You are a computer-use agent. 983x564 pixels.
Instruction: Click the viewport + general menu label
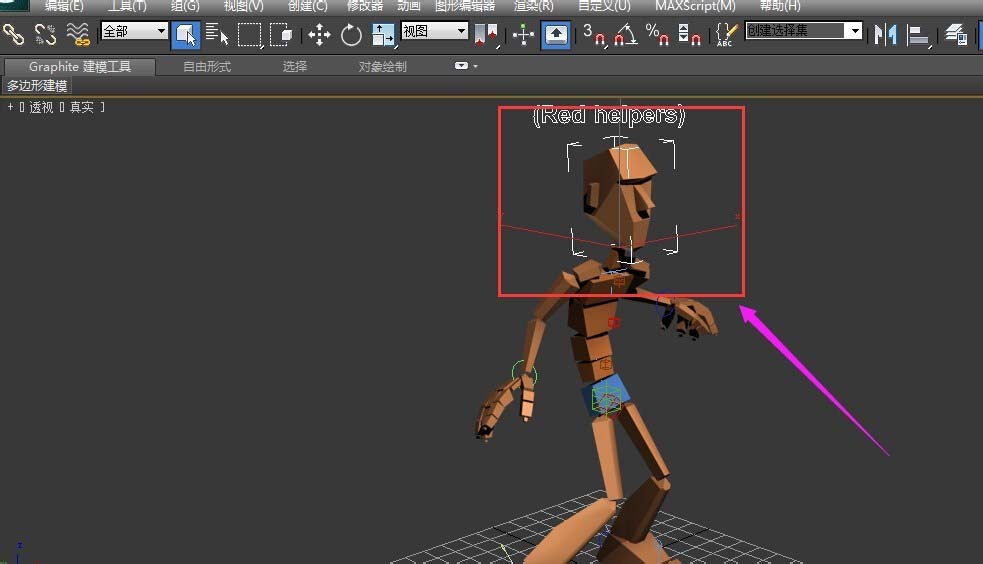click(x=10, y=107)
